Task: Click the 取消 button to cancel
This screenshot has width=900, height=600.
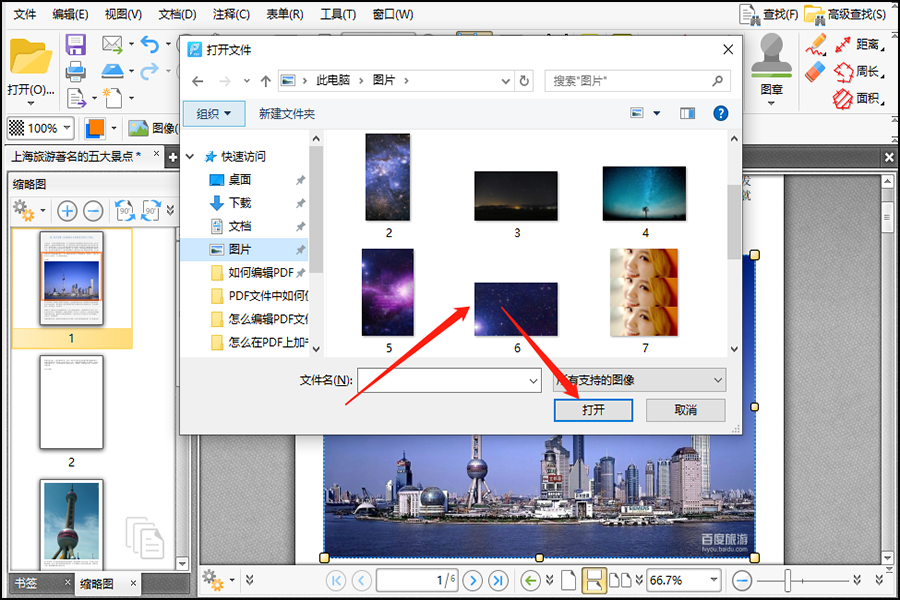Action: click(x=686, y=410)
